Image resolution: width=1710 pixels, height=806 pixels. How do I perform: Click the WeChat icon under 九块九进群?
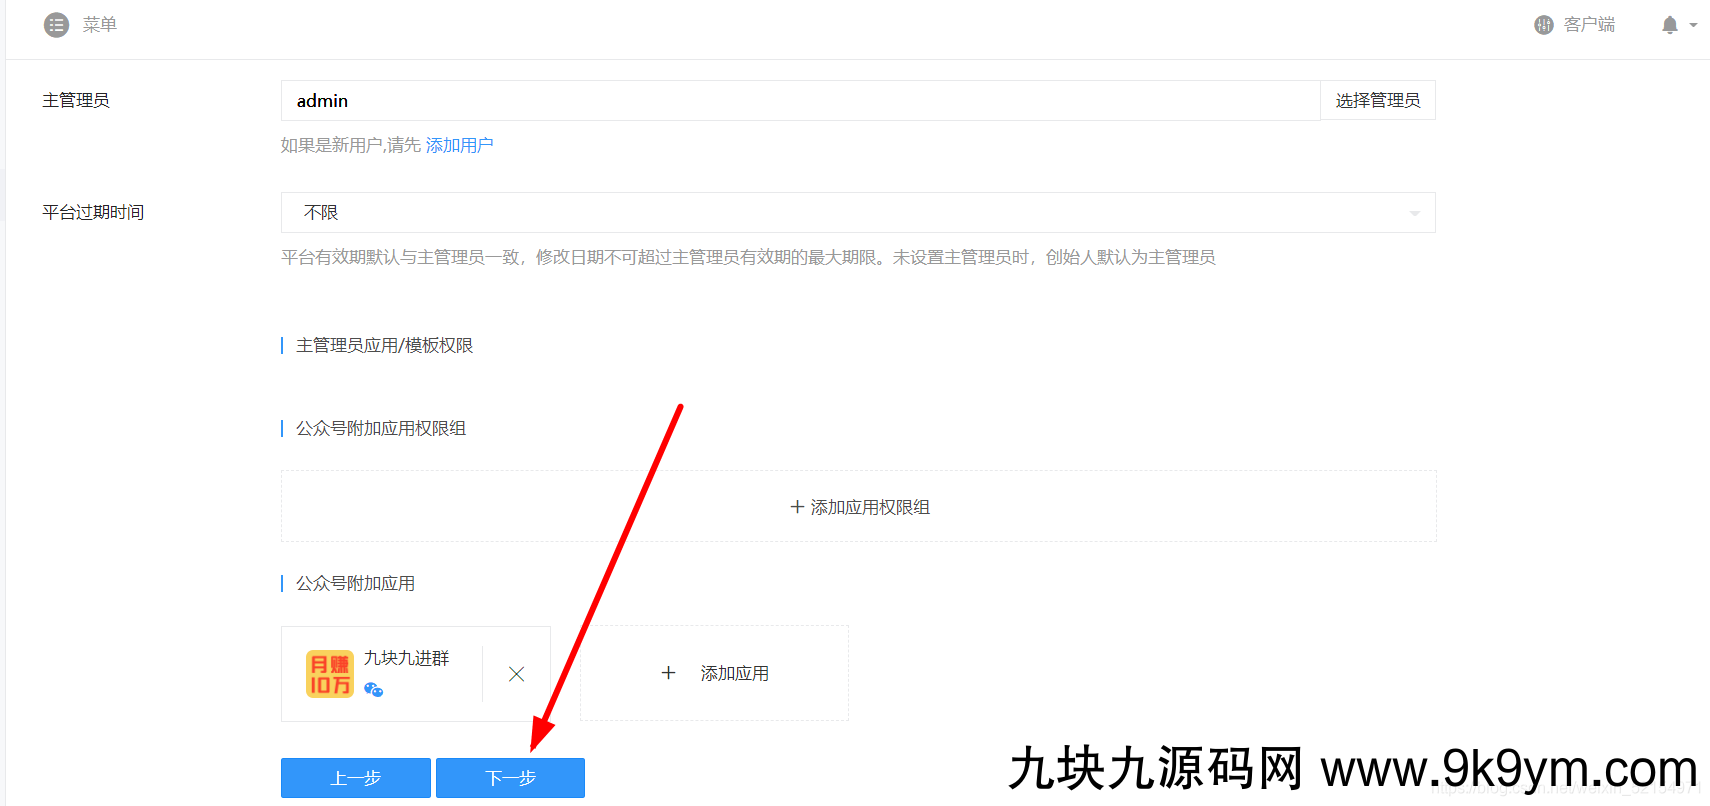(x=374, y=690)
